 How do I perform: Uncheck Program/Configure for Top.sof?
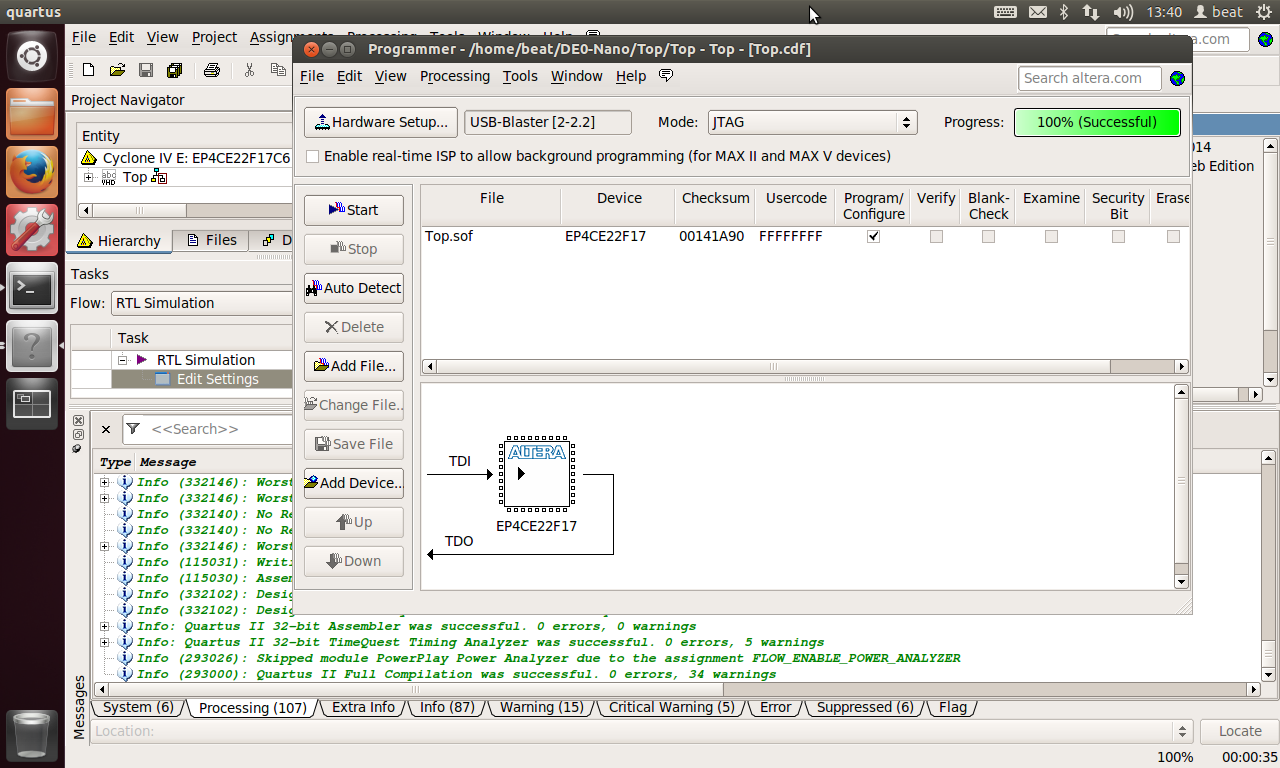[x=873, y=237]
